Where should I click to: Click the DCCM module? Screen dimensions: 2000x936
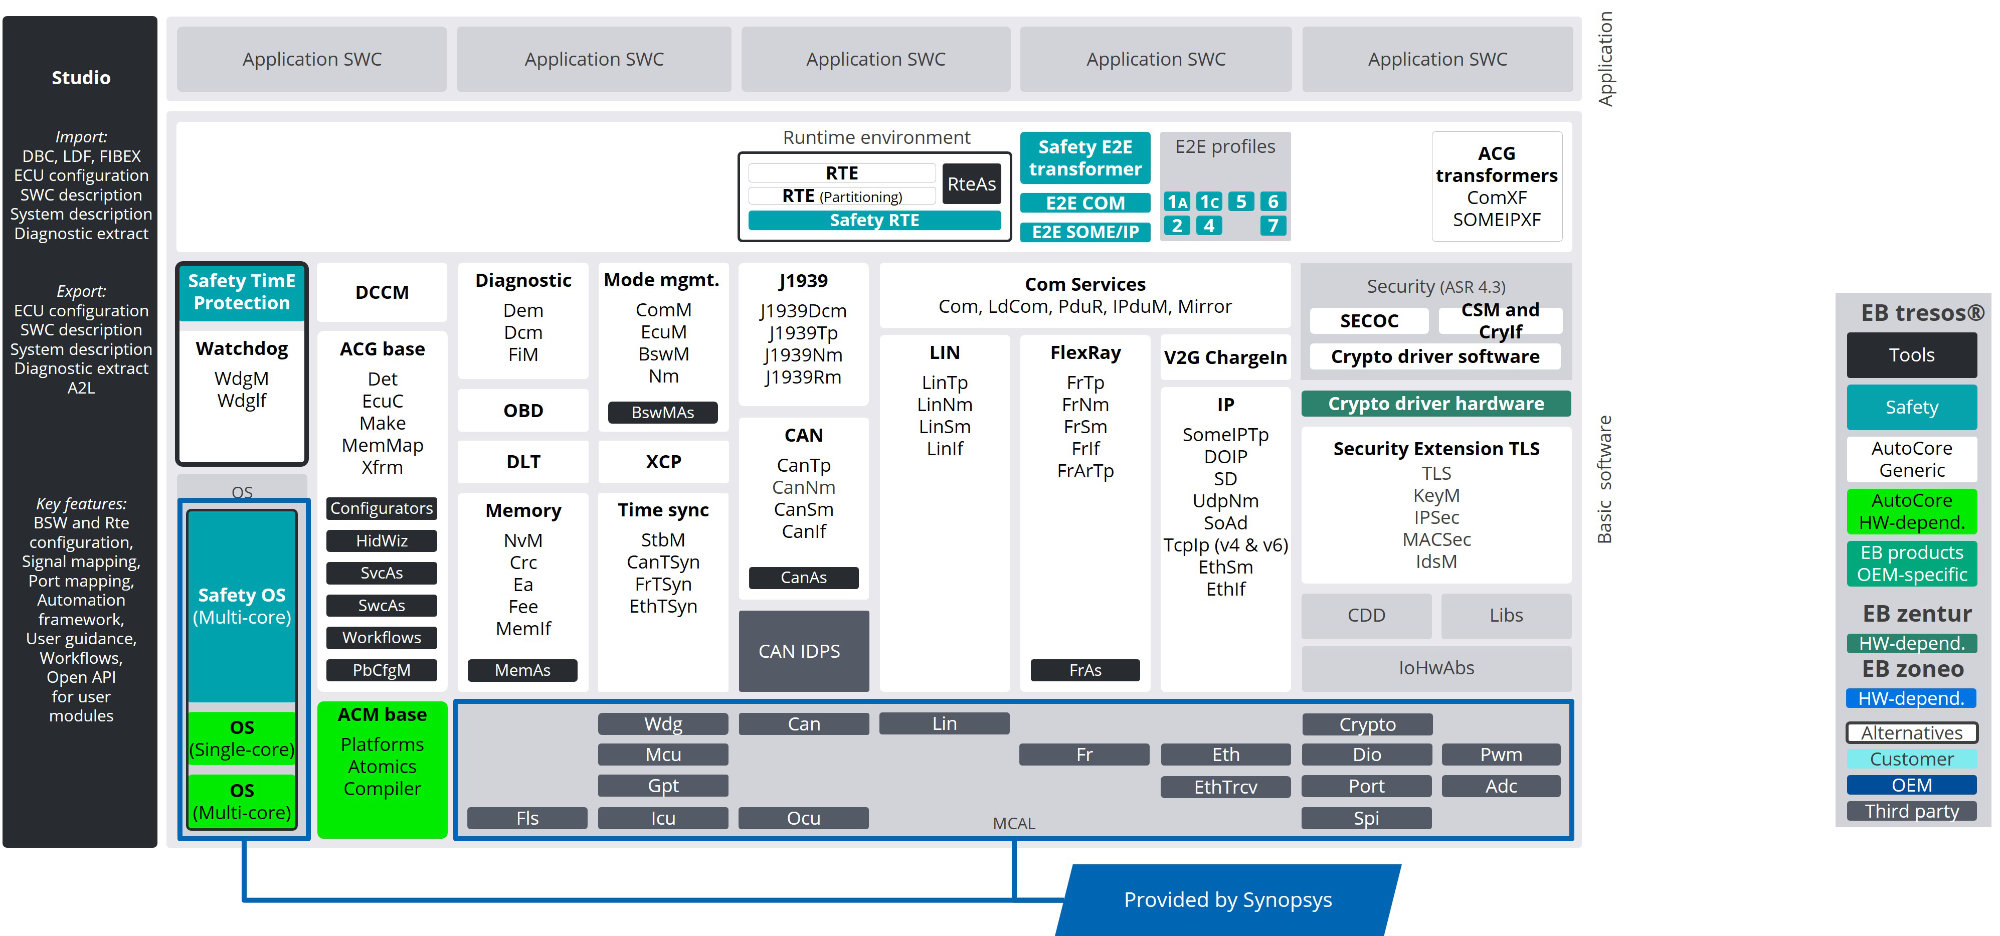click(382, 292)
